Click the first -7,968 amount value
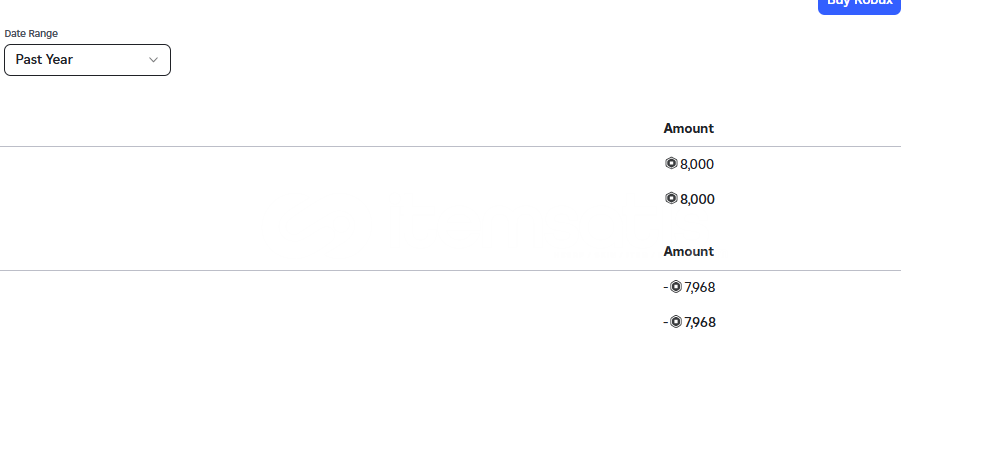This screenshot has height=452, width=990. pyautogui.click(x=700, y=287)
